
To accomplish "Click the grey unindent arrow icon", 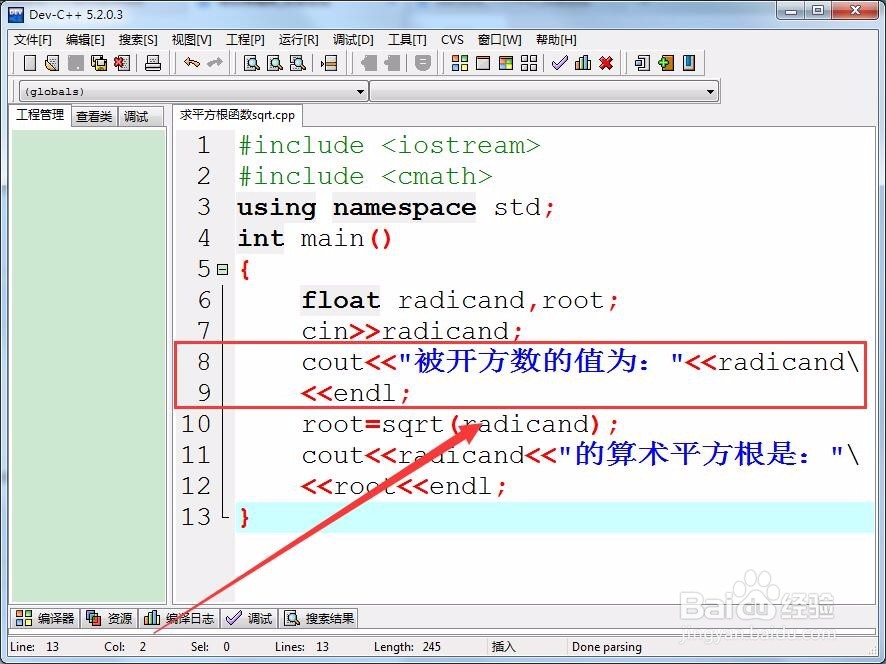I will click(x=368, y=63).
